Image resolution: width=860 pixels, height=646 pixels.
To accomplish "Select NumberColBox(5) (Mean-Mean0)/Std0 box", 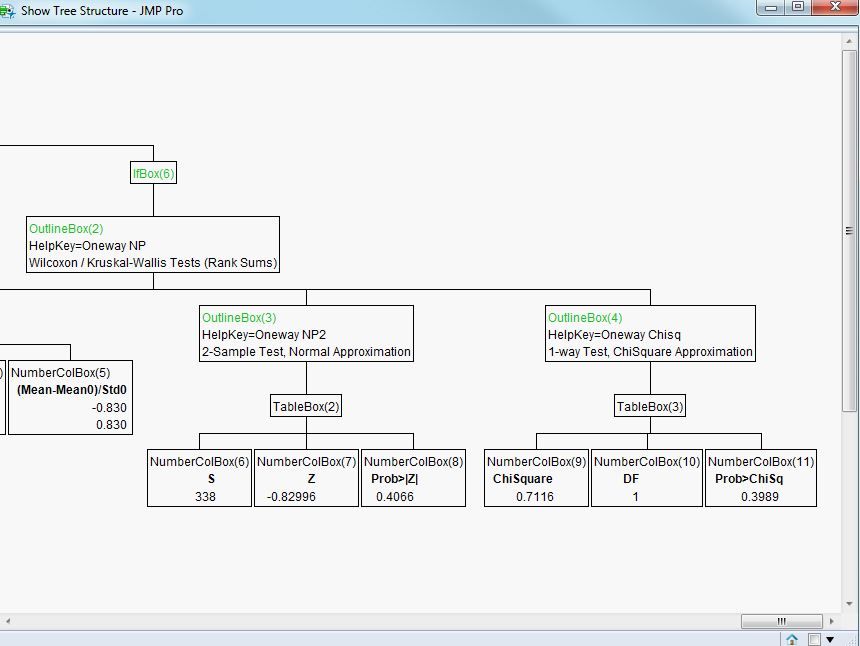I will 71,398.
